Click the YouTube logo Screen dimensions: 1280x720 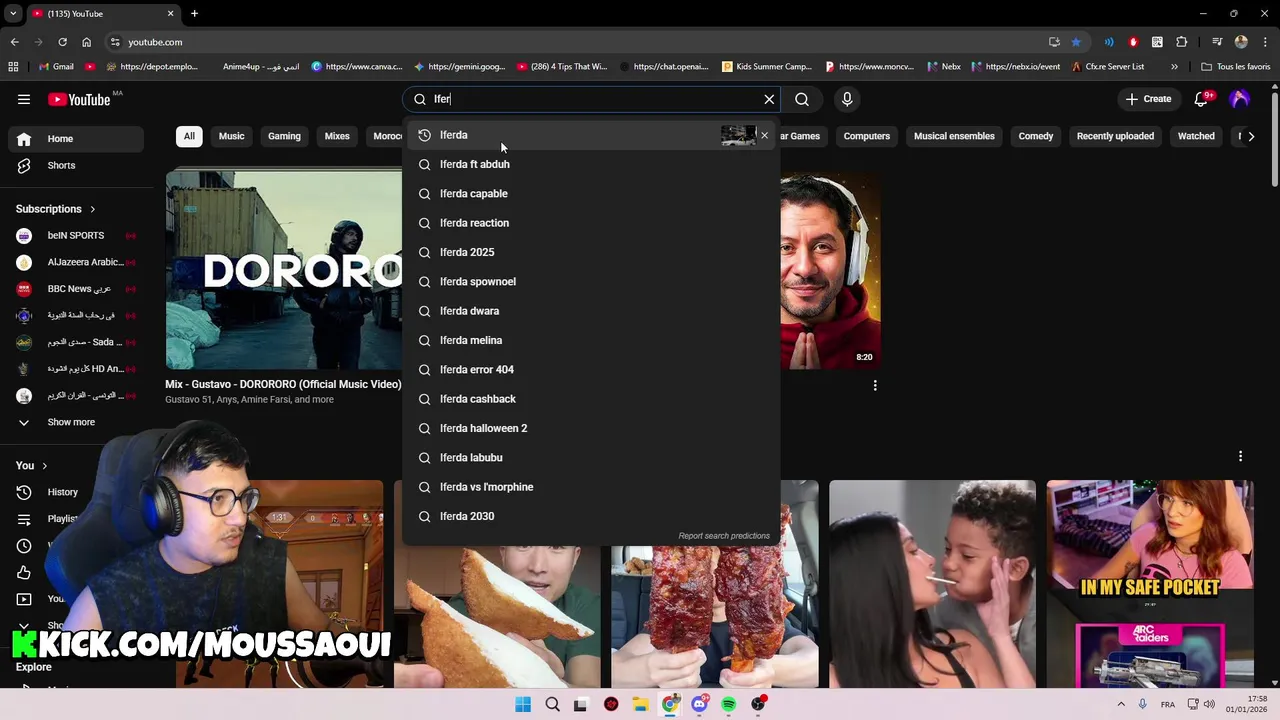click(x=80, y=99)
